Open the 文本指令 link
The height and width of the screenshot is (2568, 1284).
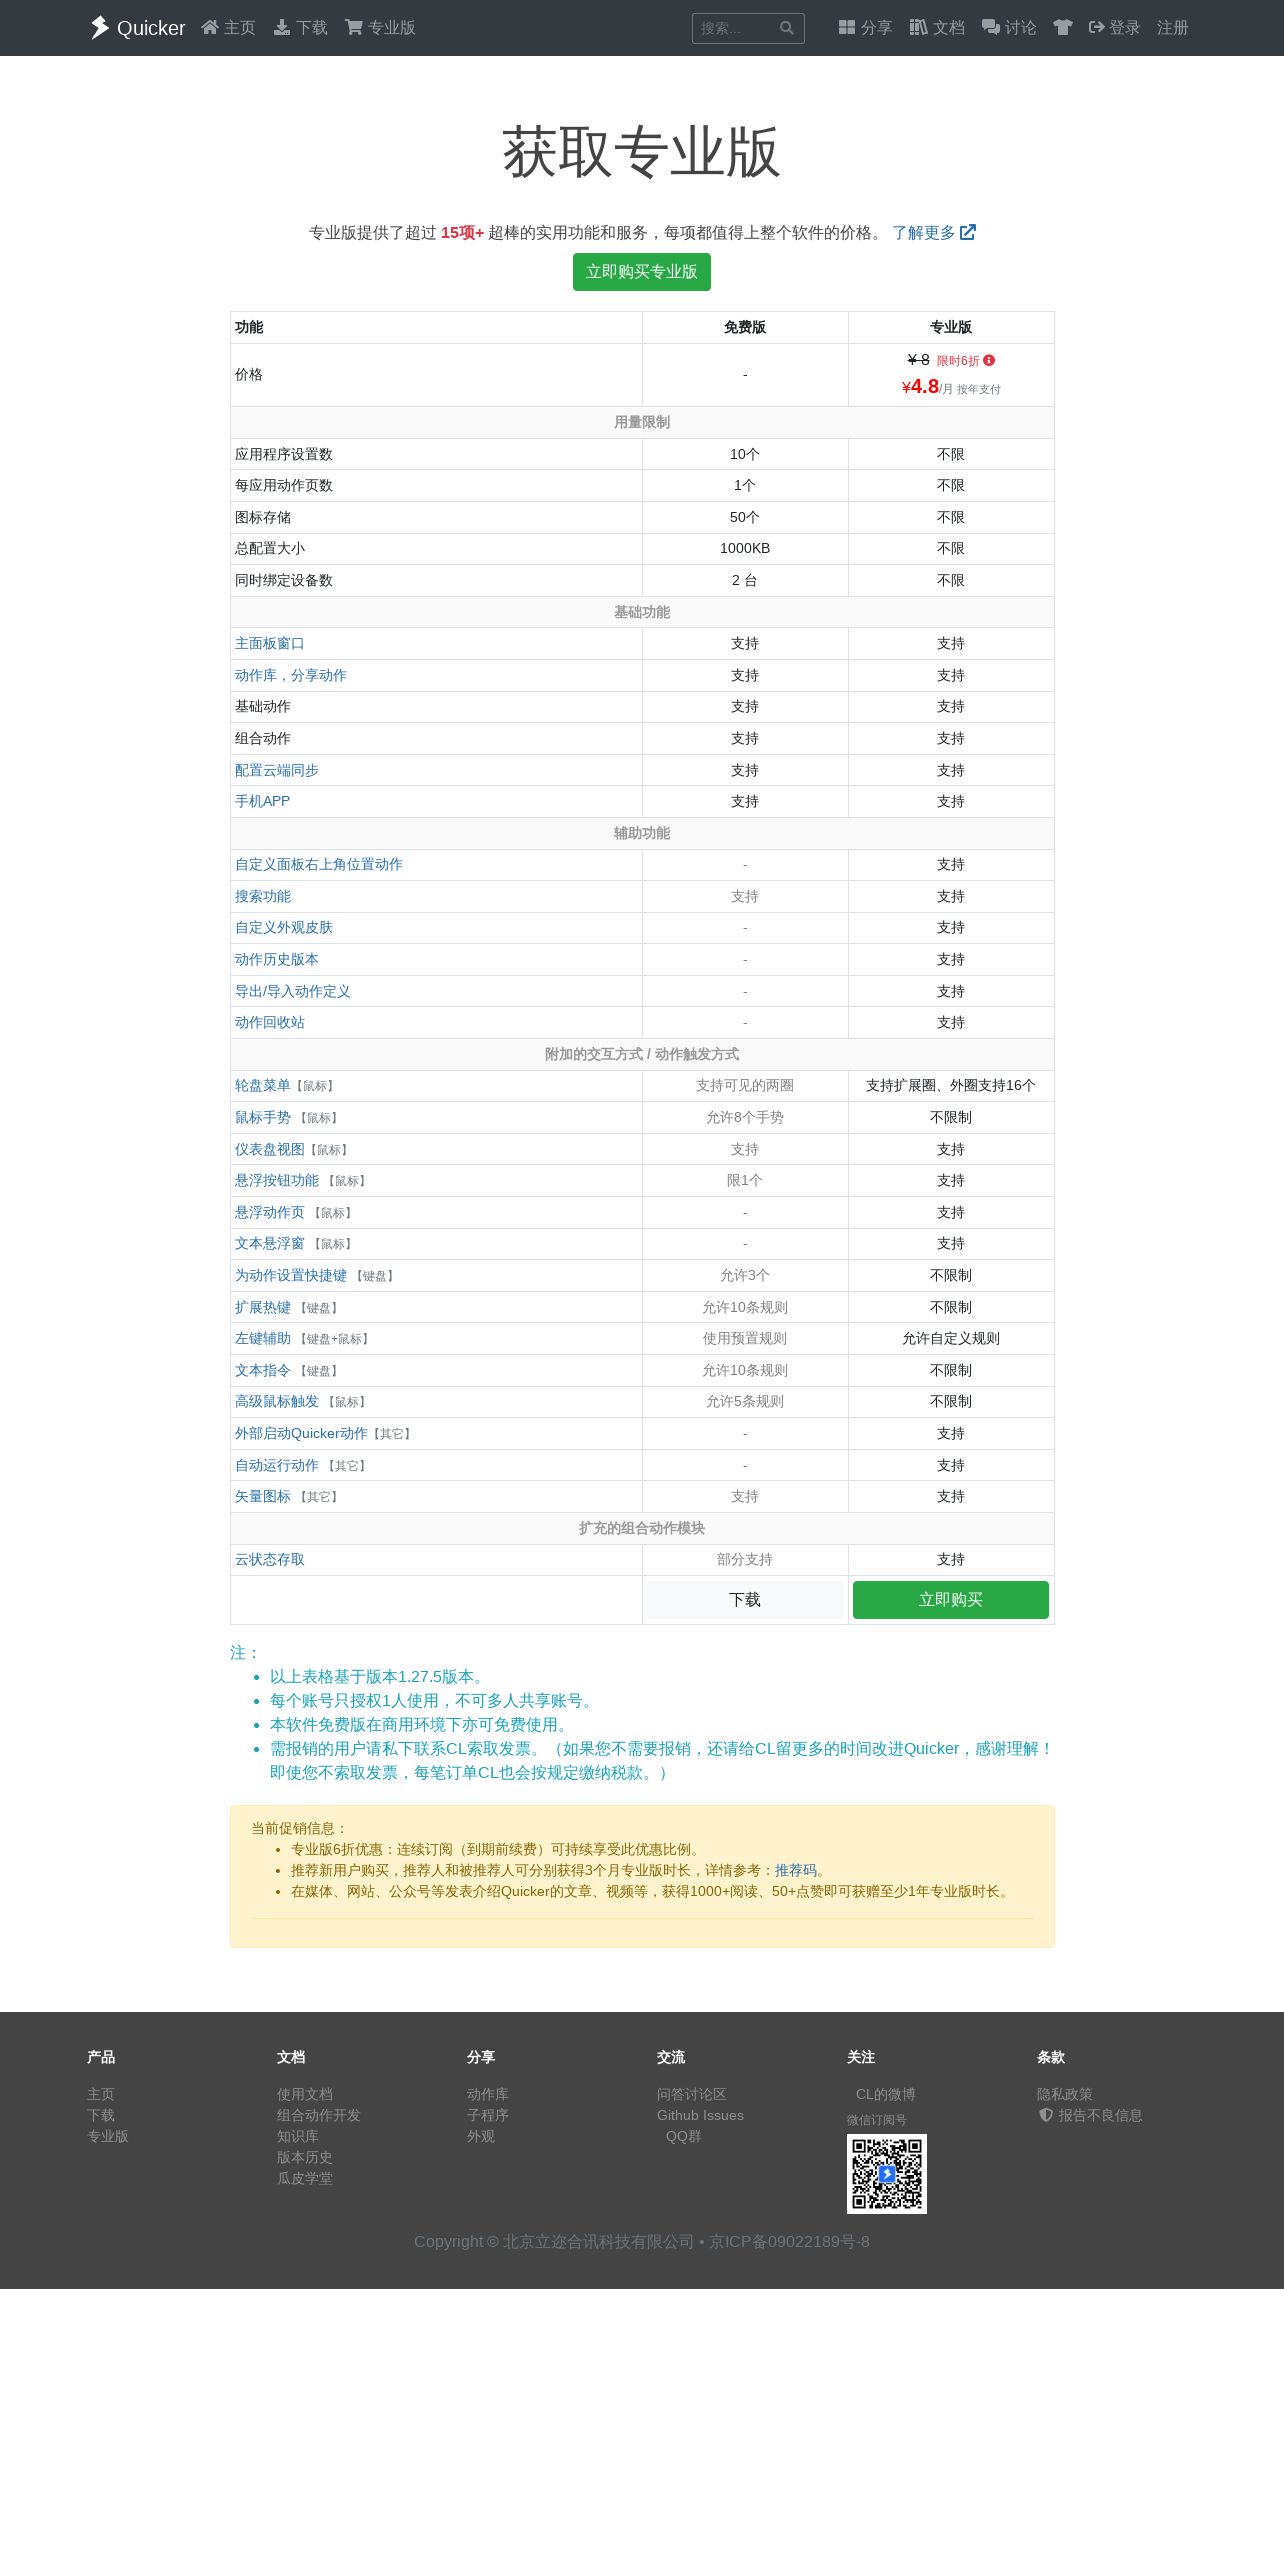263,1371
